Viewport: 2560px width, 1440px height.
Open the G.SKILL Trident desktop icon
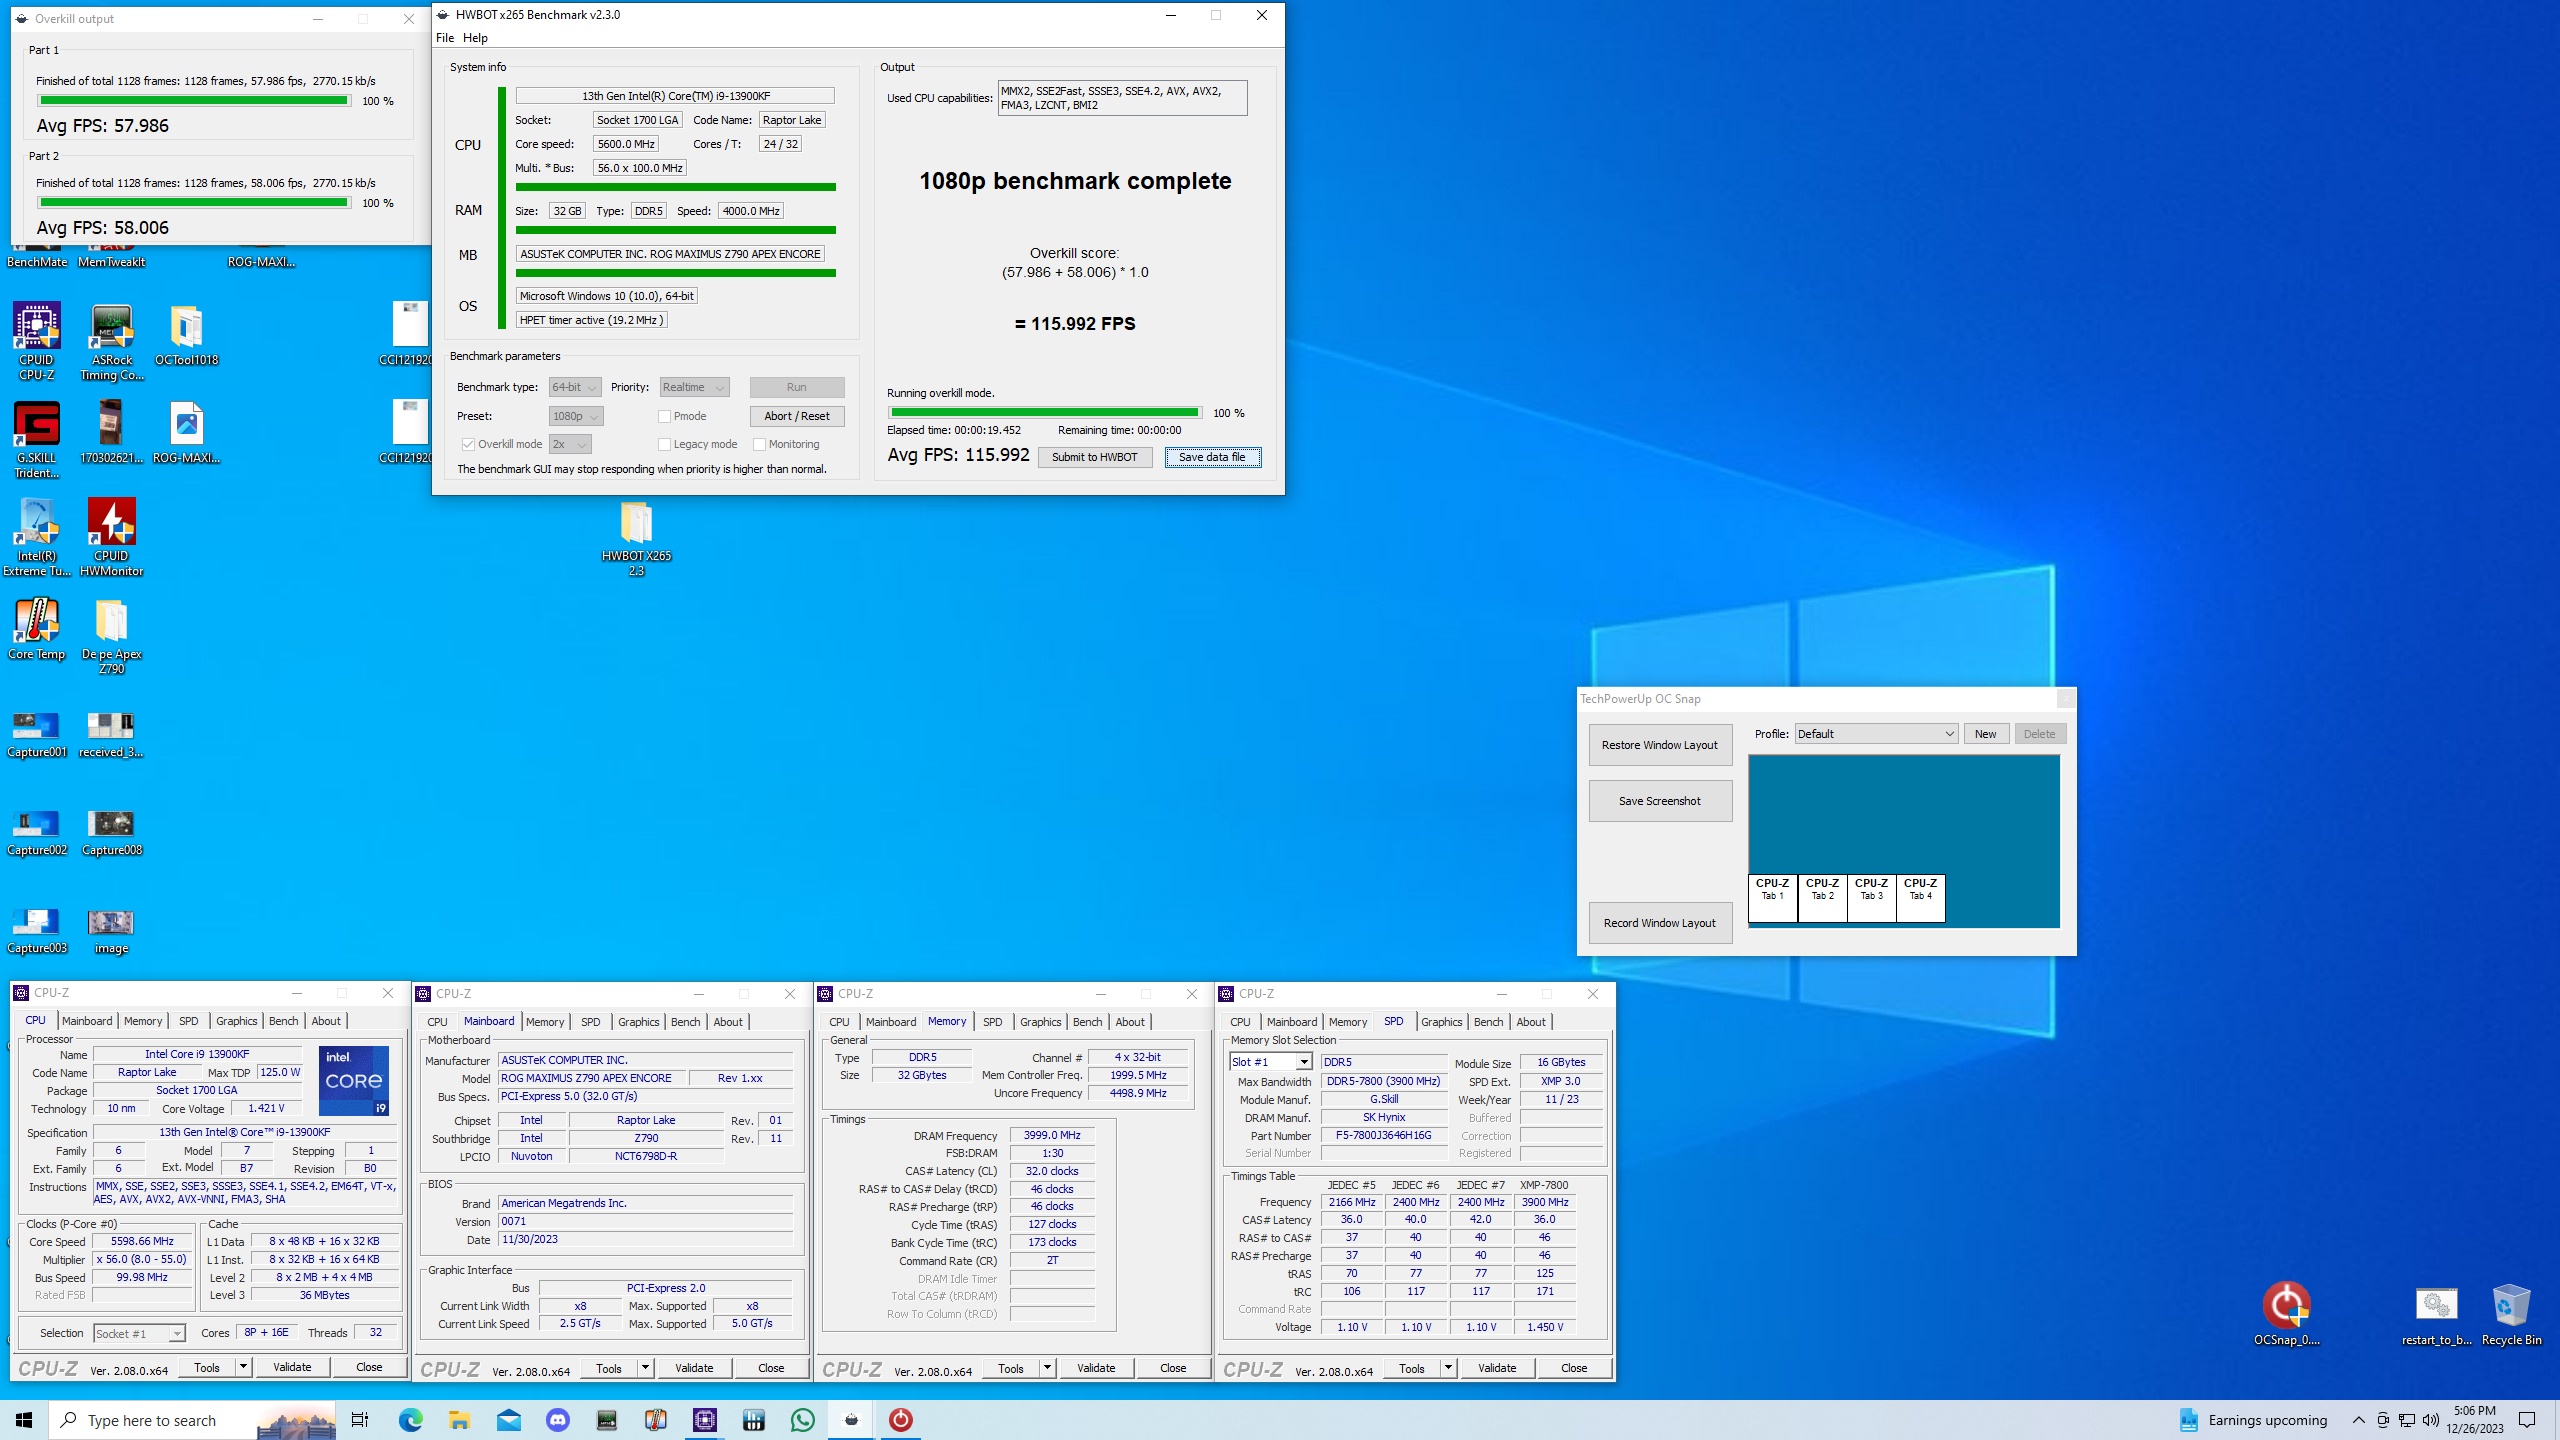pos(37,439)
